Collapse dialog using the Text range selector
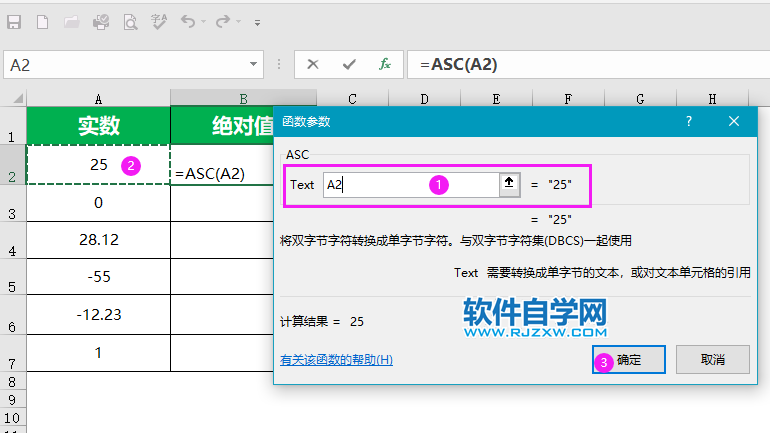 [x=510, y=184]
